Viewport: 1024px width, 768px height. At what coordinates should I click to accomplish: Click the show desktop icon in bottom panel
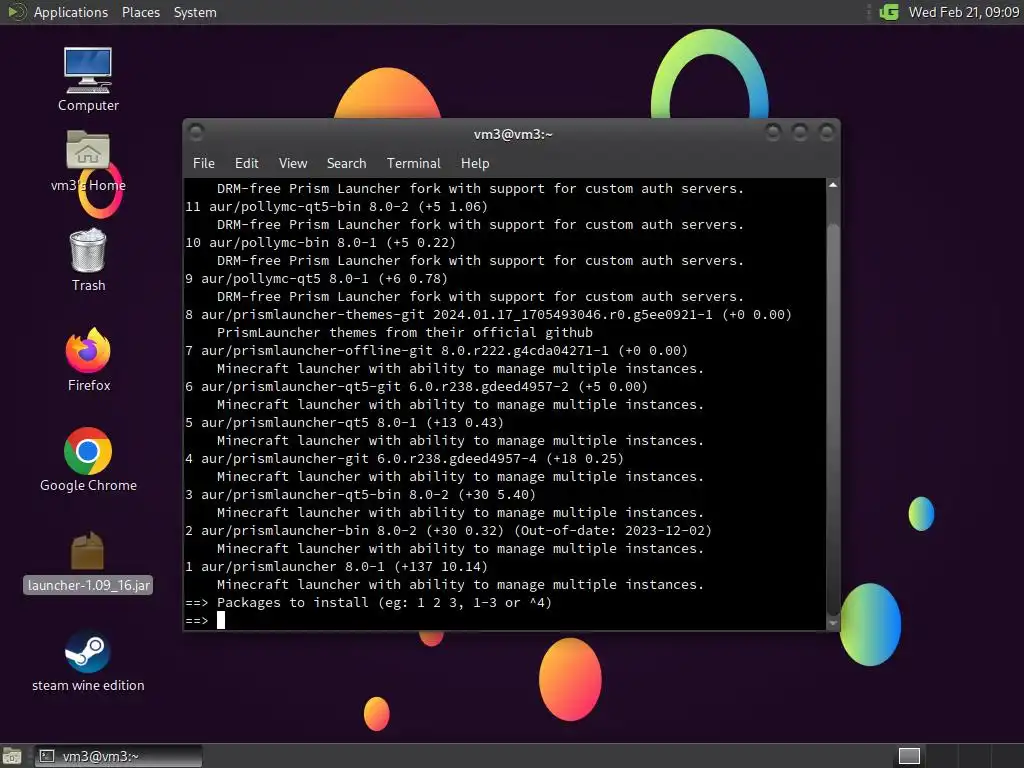12,756
